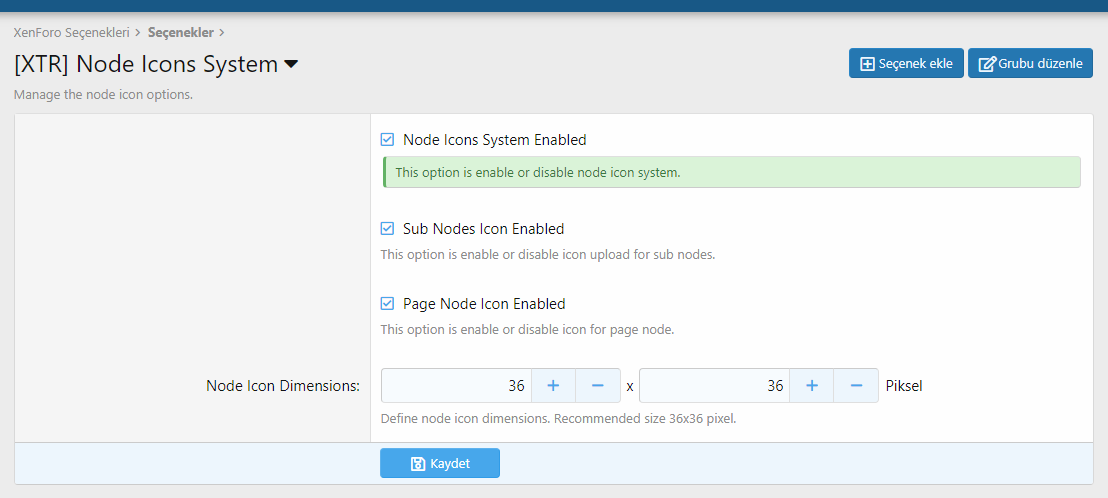
Task: Focus the second dimension height input field
Action: (x=714, y=386)
